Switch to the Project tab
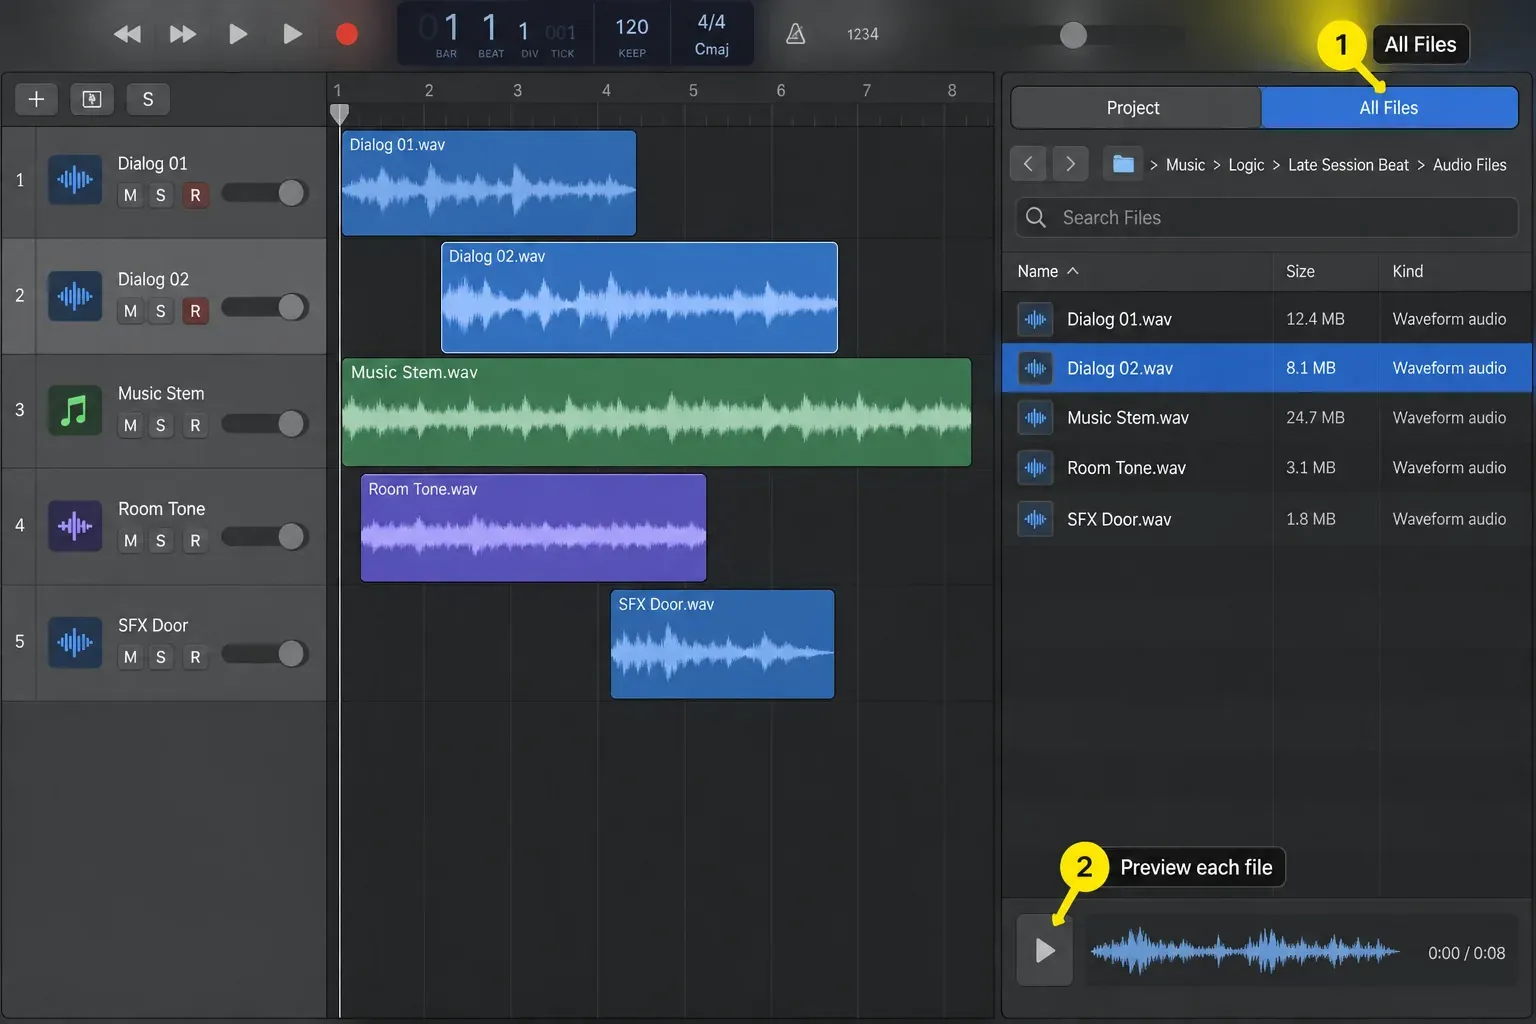This screenshot has height=1024, width=1536. tap(1136, 108)
